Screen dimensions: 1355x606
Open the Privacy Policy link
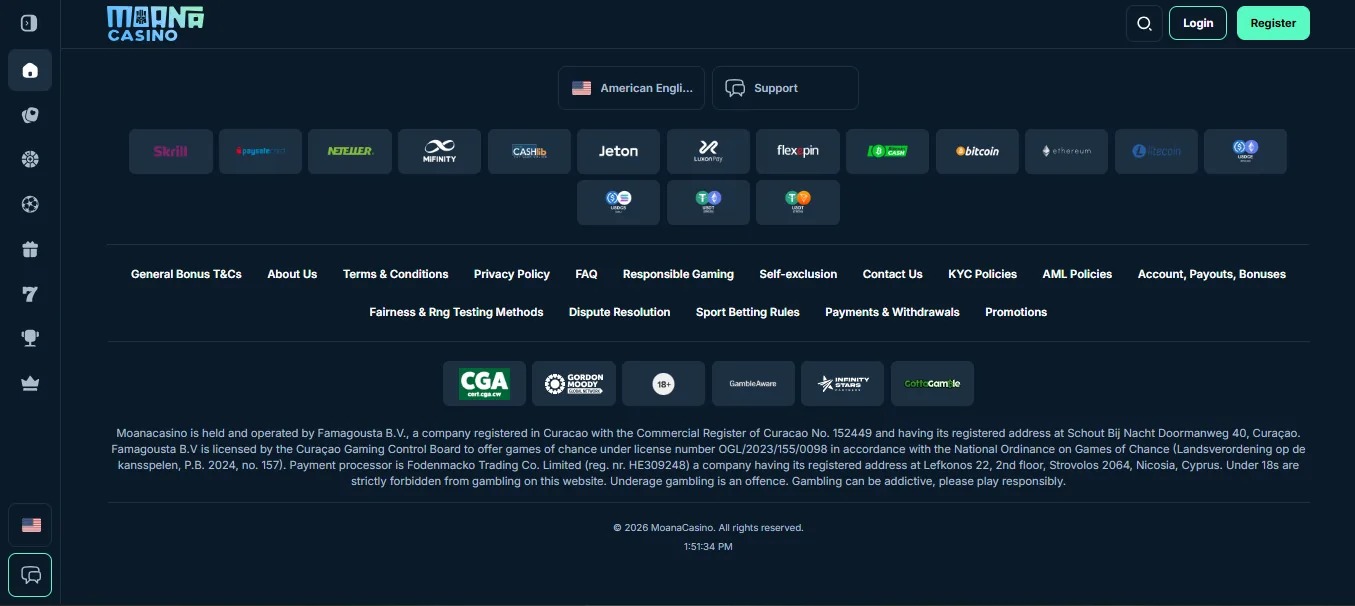click(x=512, y=274)
